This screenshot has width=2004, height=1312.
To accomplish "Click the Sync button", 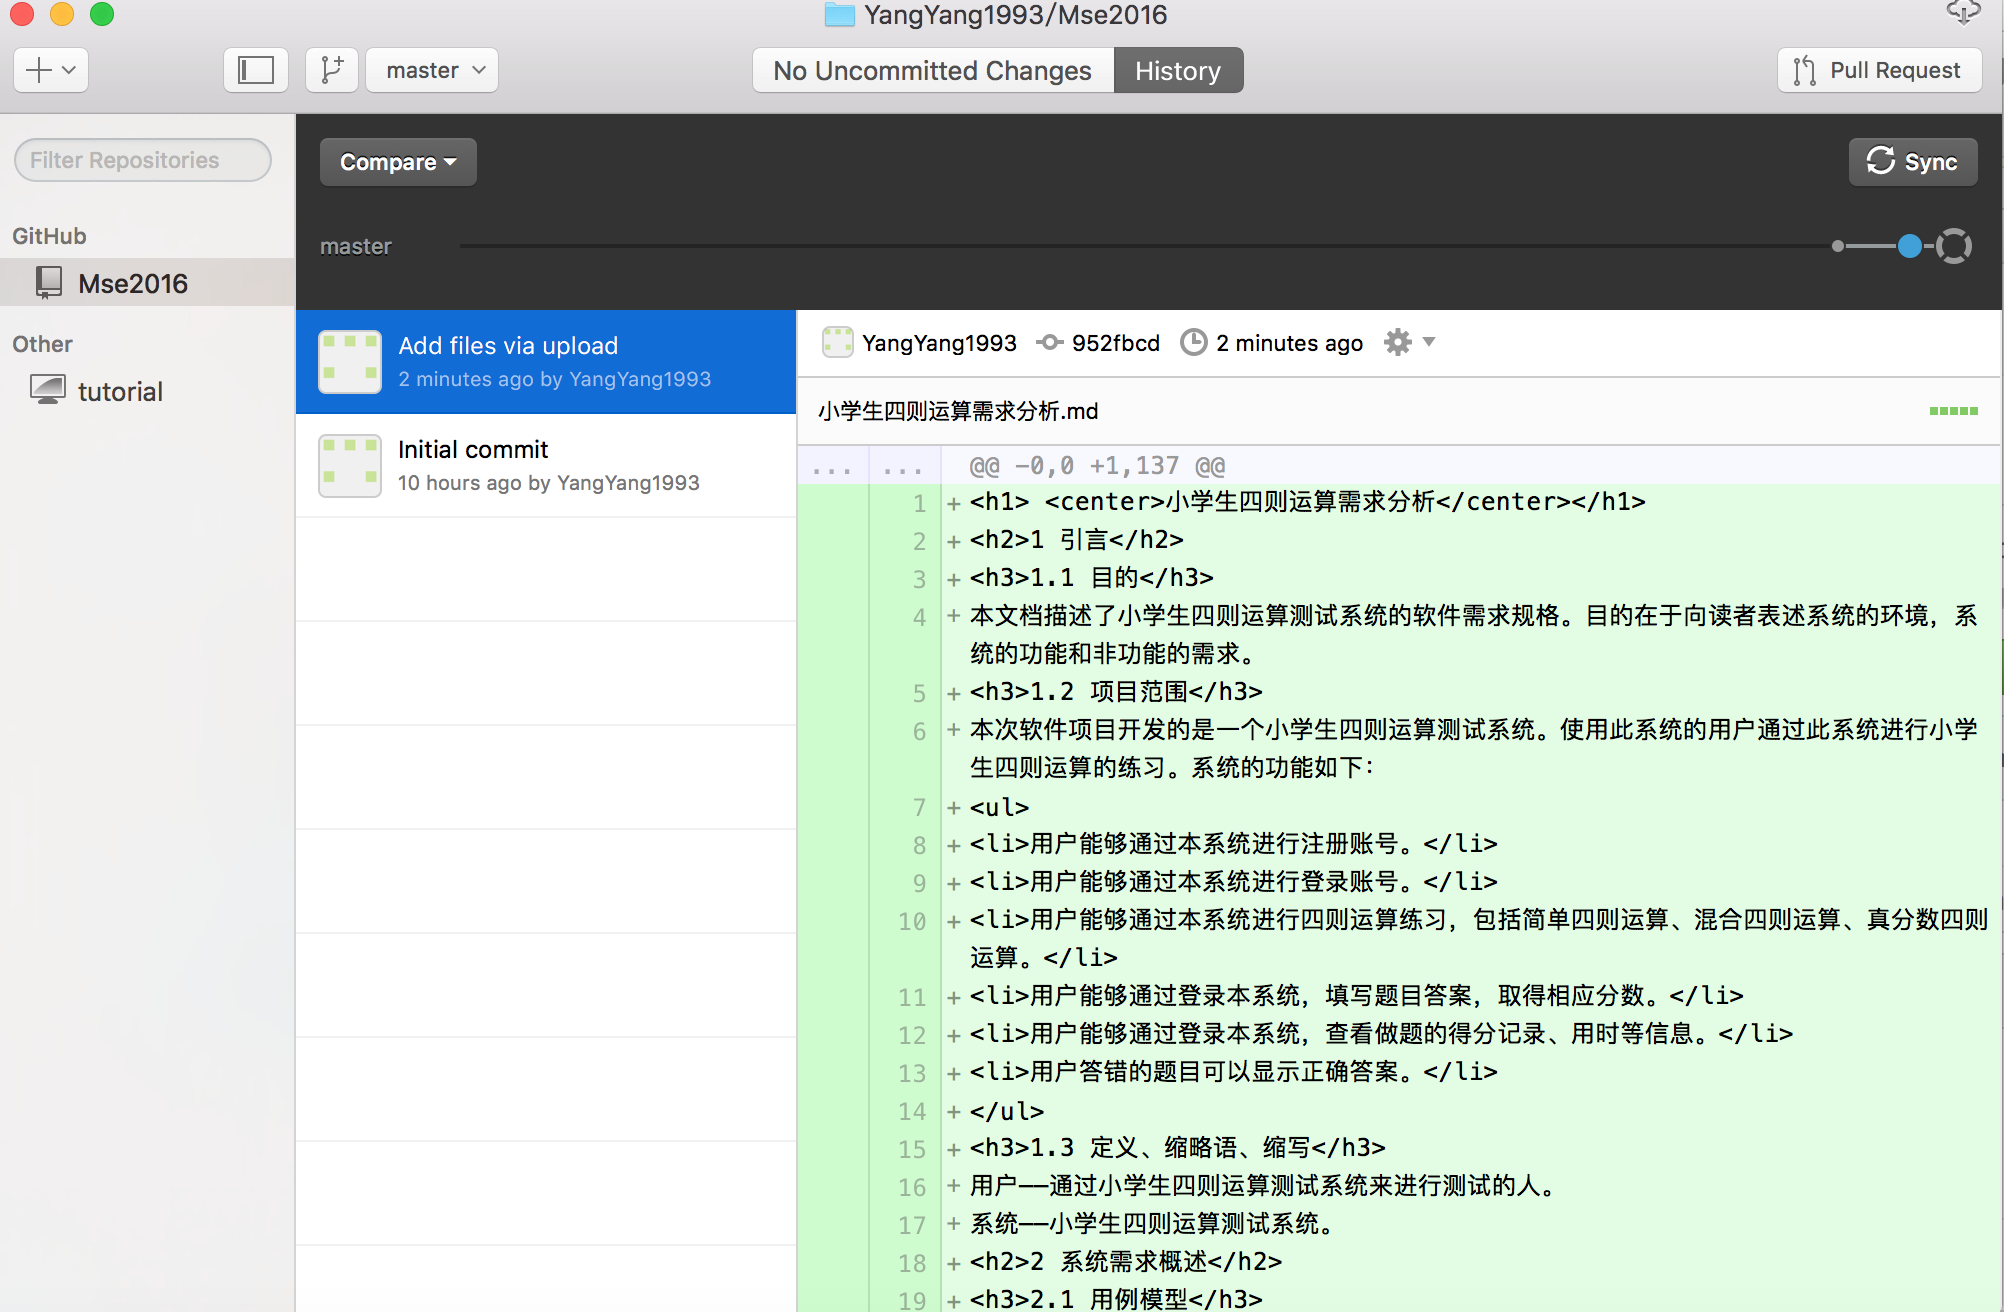I will 1912,162.
